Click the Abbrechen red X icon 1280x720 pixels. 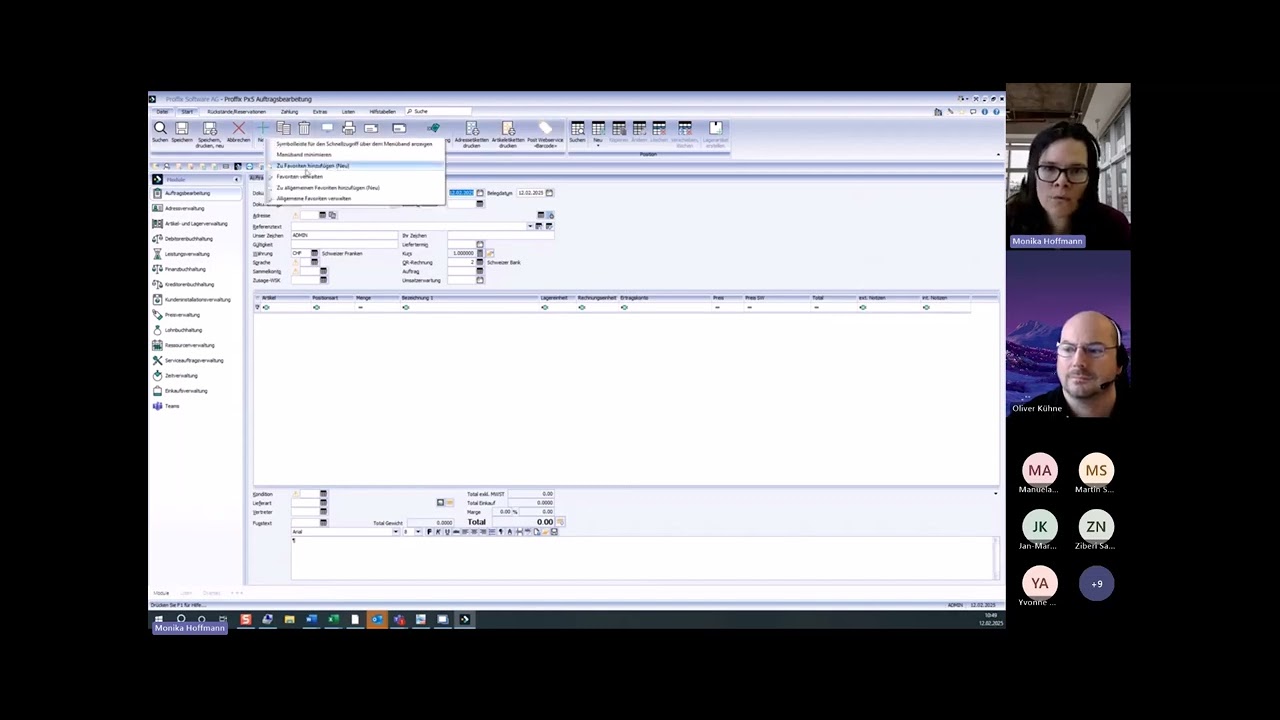point(238,128)
